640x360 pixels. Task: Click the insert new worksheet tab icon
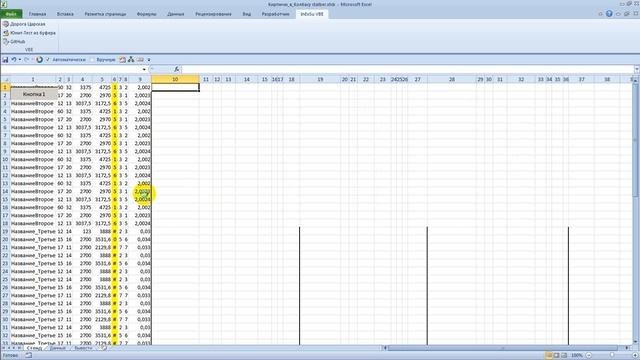click(x=103, y=348)
